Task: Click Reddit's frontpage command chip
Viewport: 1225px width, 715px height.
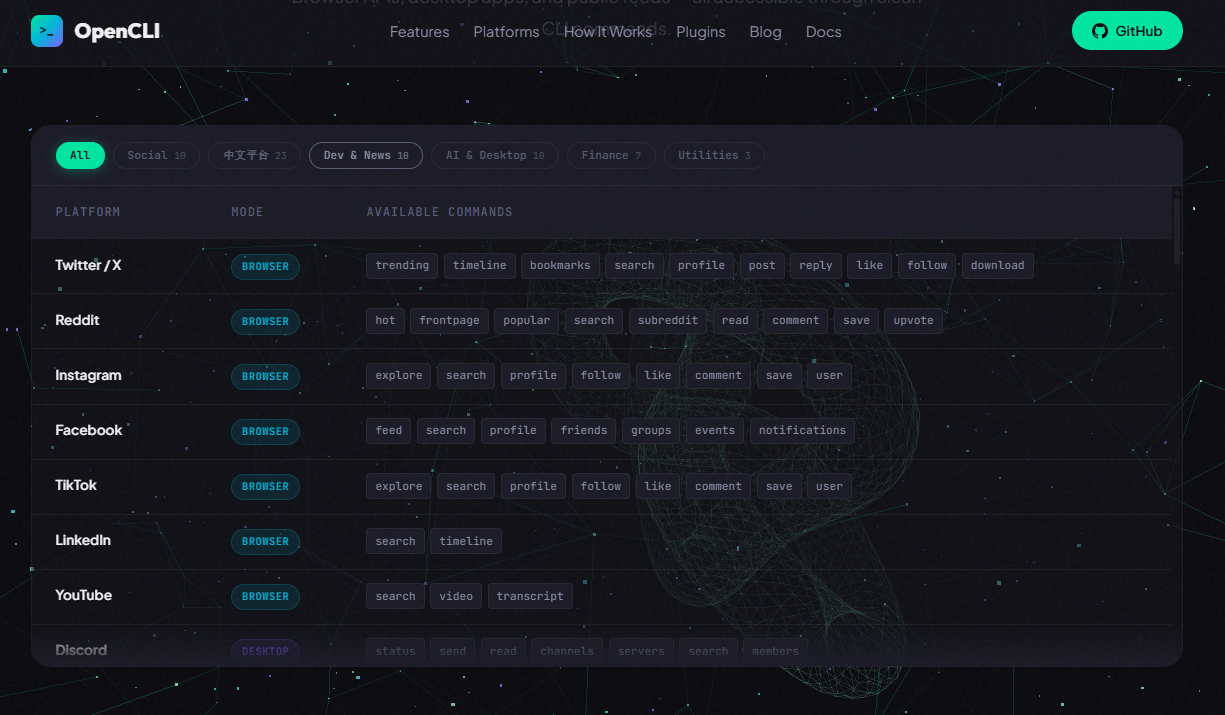Action: tap(449, 320)
